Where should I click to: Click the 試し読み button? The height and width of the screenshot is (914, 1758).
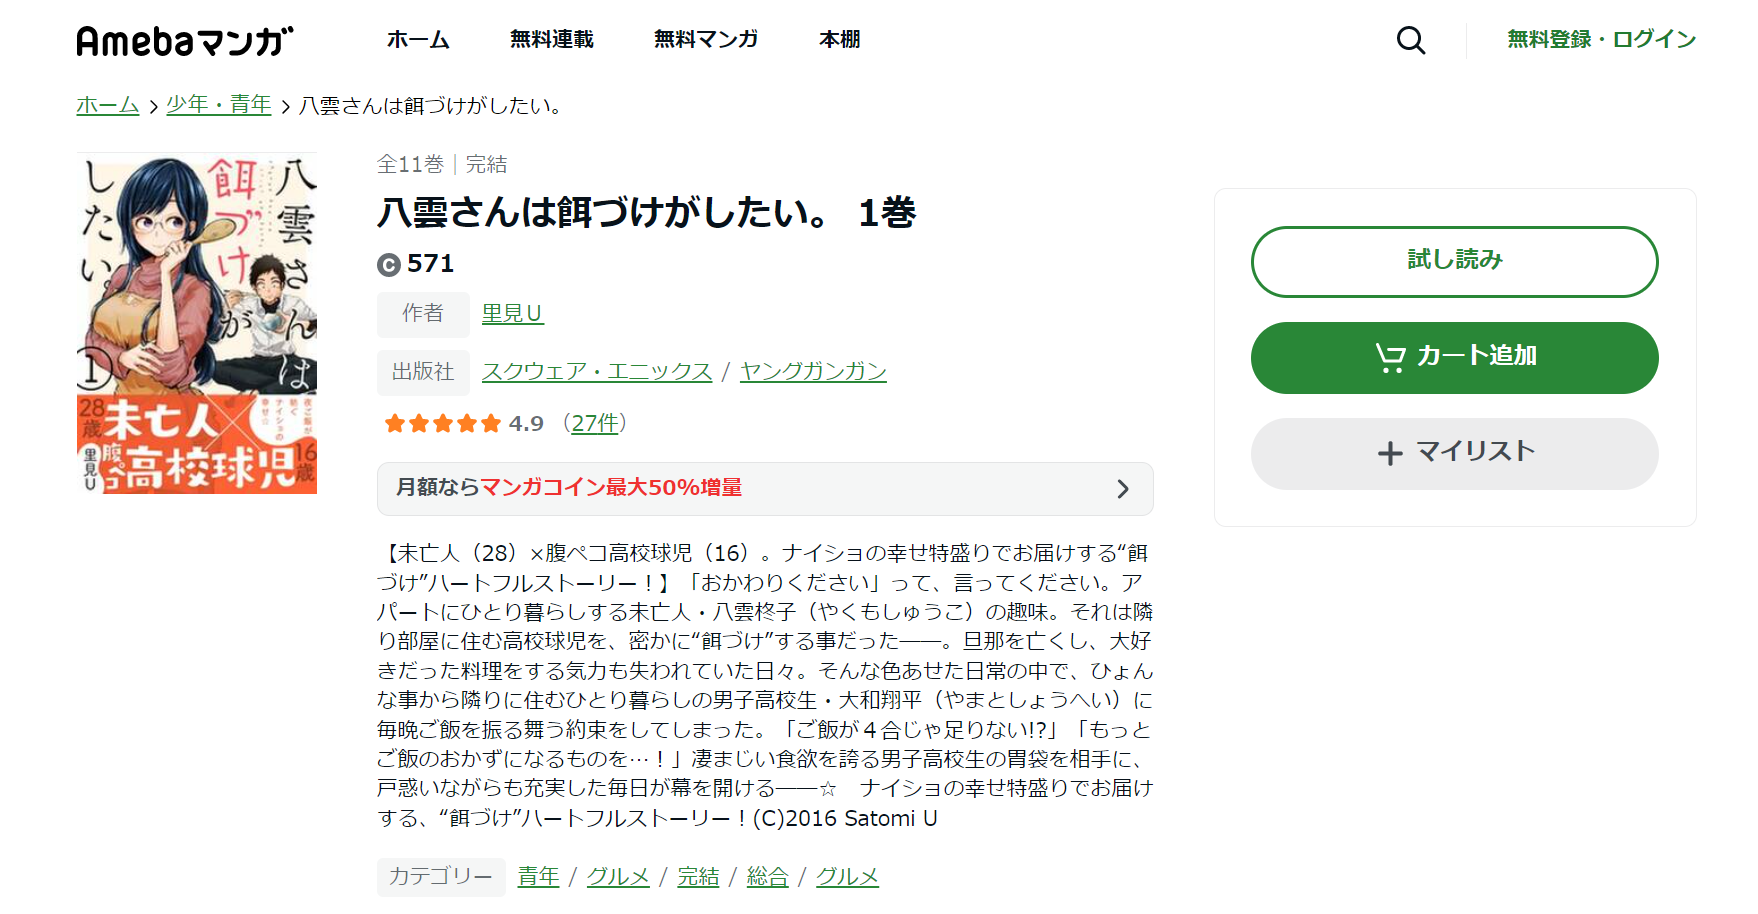point(1454,261)
